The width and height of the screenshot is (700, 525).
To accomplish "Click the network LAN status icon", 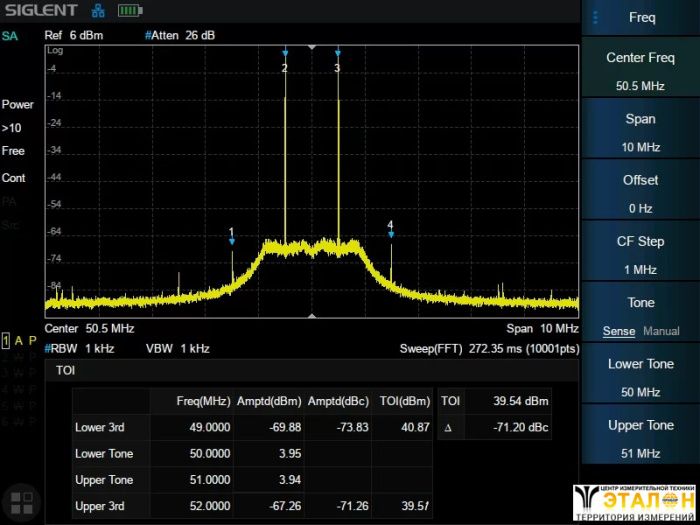I will (x=98, y=11).
